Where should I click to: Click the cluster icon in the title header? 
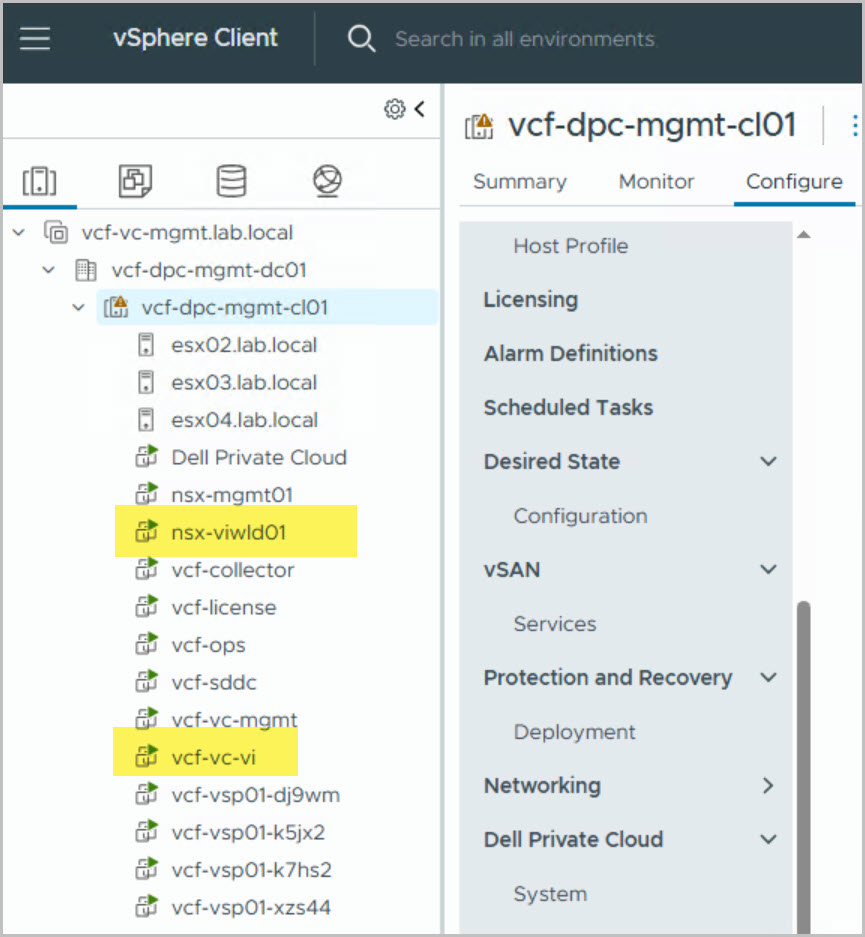(479, 126)
